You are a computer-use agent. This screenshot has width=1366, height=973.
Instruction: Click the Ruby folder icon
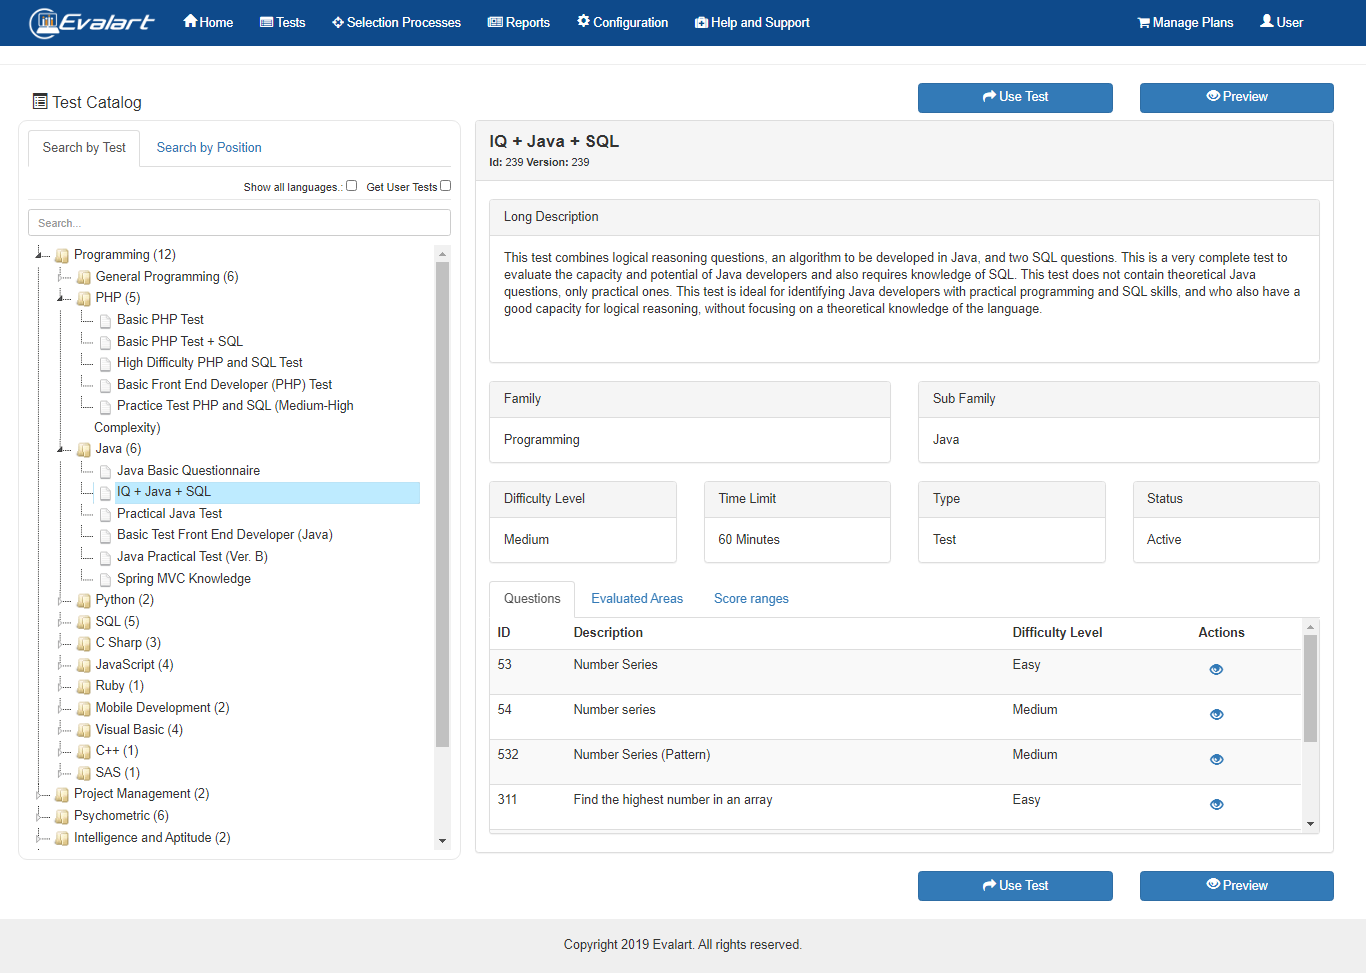[x=84, y=687]
